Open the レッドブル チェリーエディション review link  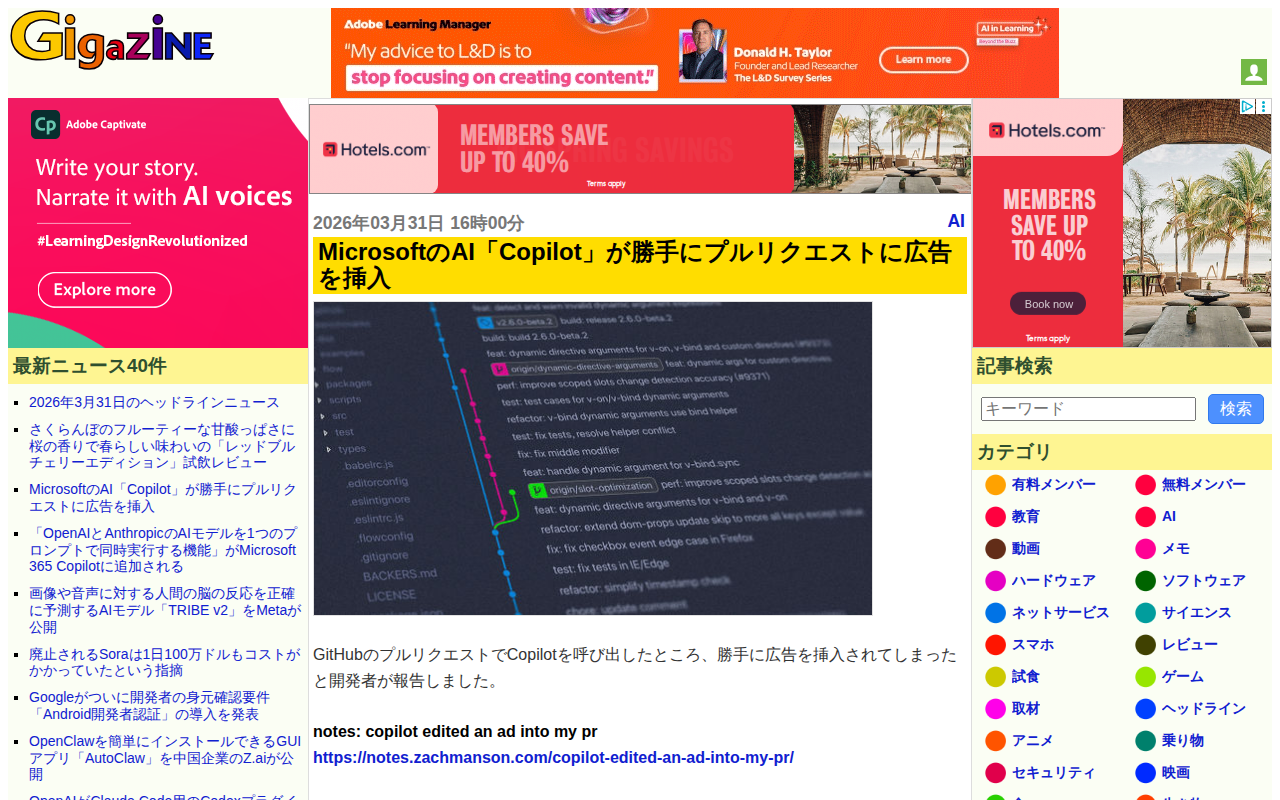[x=162, y=446]
